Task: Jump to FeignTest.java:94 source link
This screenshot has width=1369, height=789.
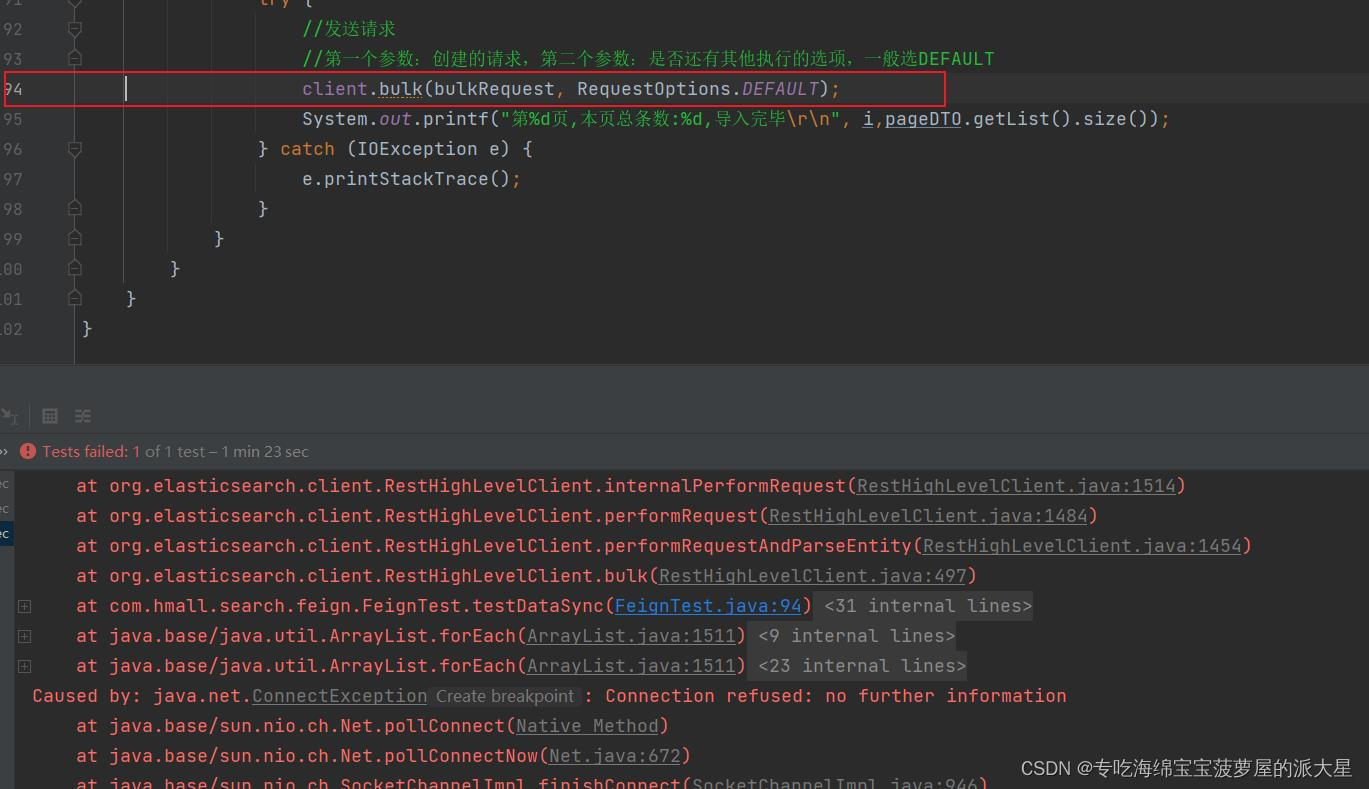Action: pos(708,606)
